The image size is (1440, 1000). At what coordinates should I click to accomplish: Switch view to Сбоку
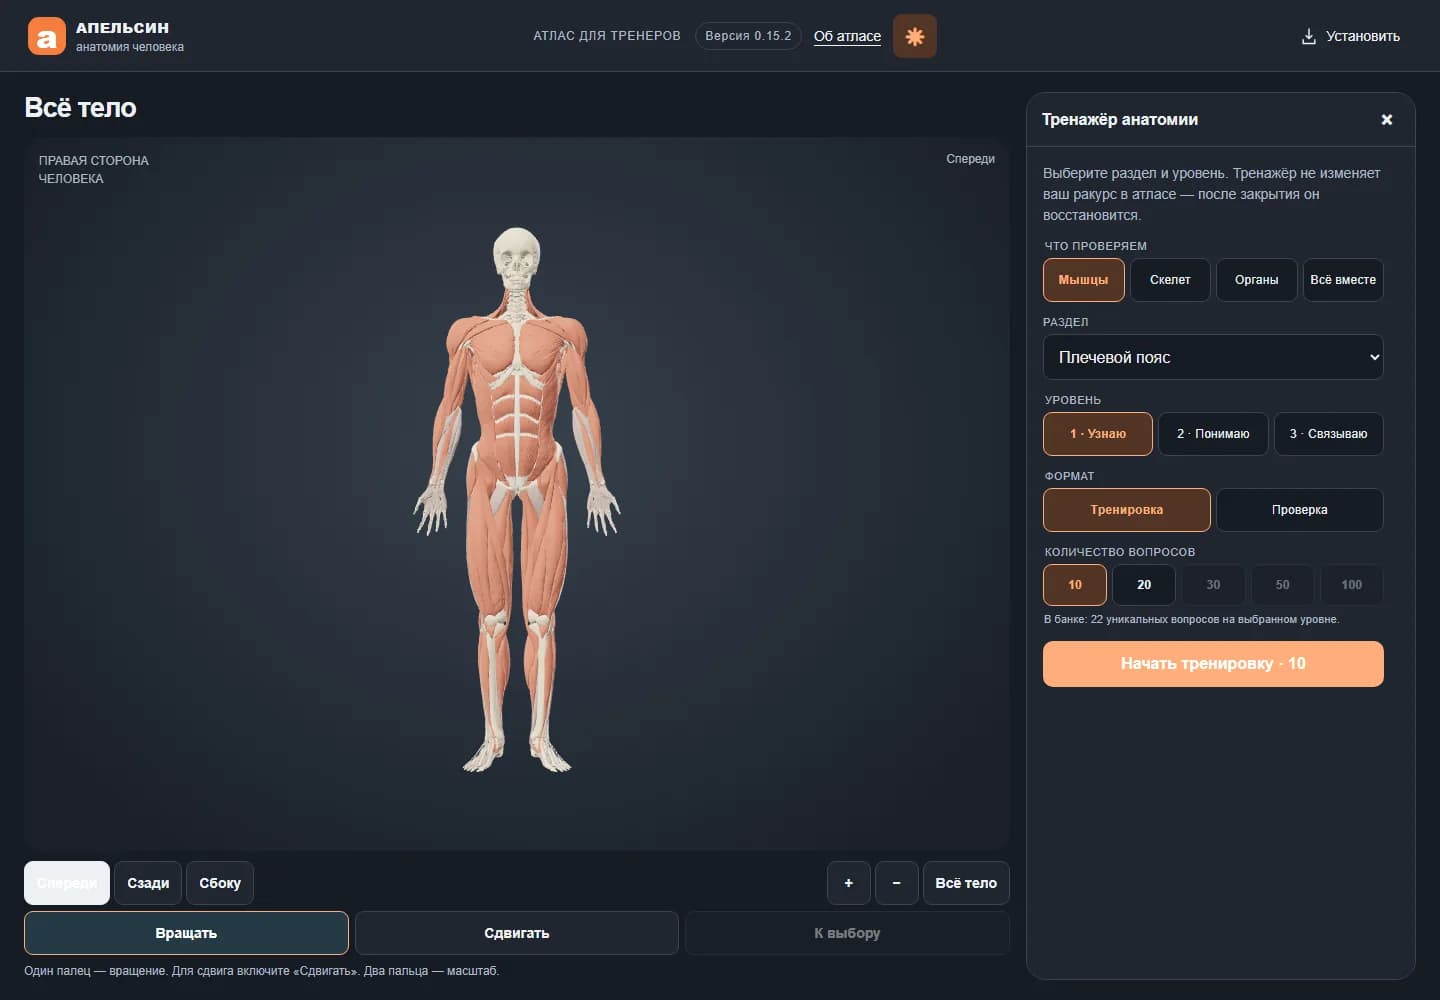[220, 883]
